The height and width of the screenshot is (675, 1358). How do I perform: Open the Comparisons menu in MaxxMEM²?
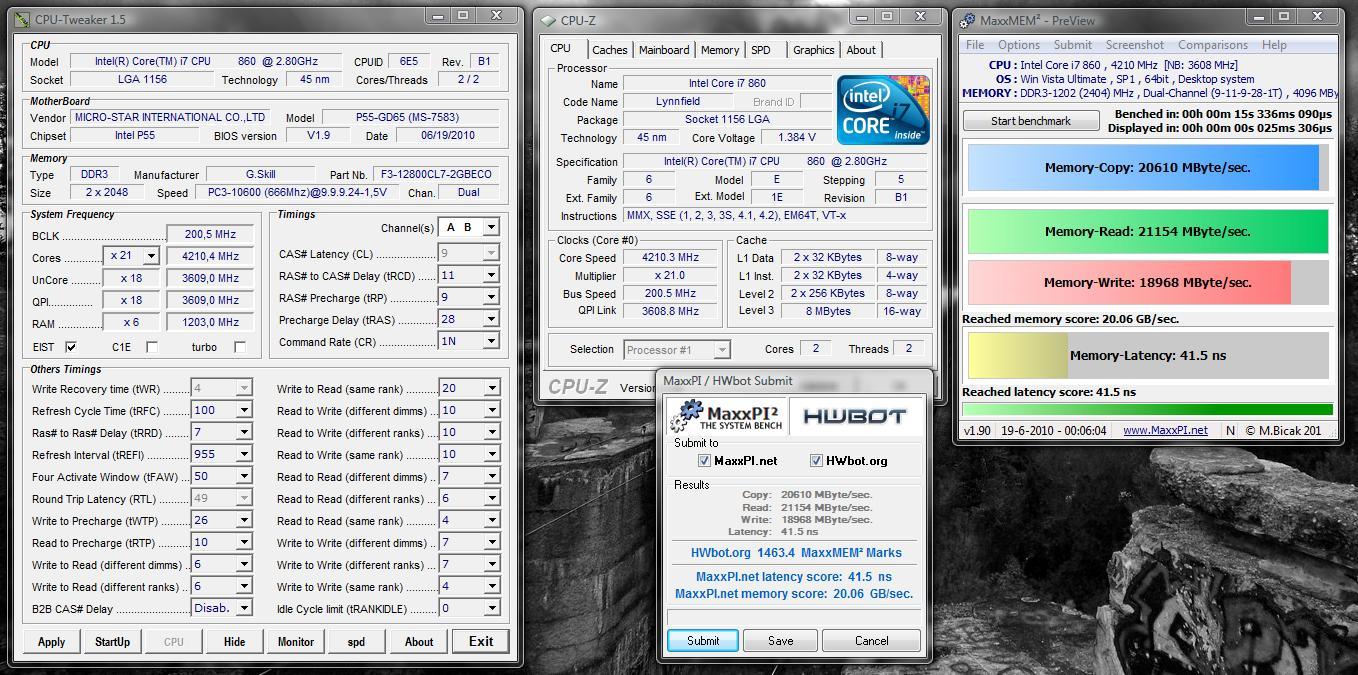1213,45
